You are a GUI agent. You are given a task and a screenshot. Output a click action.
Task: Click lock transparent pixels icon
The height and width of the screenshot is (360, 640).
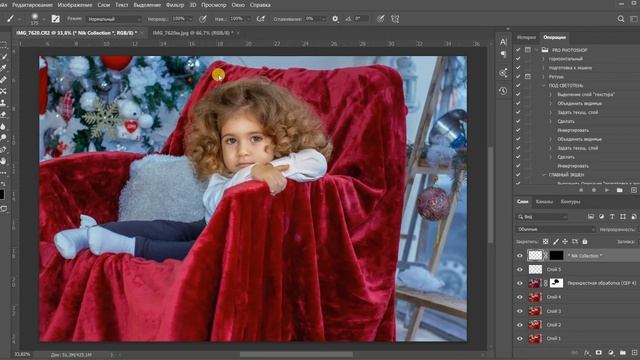click(x=546, y=242)
